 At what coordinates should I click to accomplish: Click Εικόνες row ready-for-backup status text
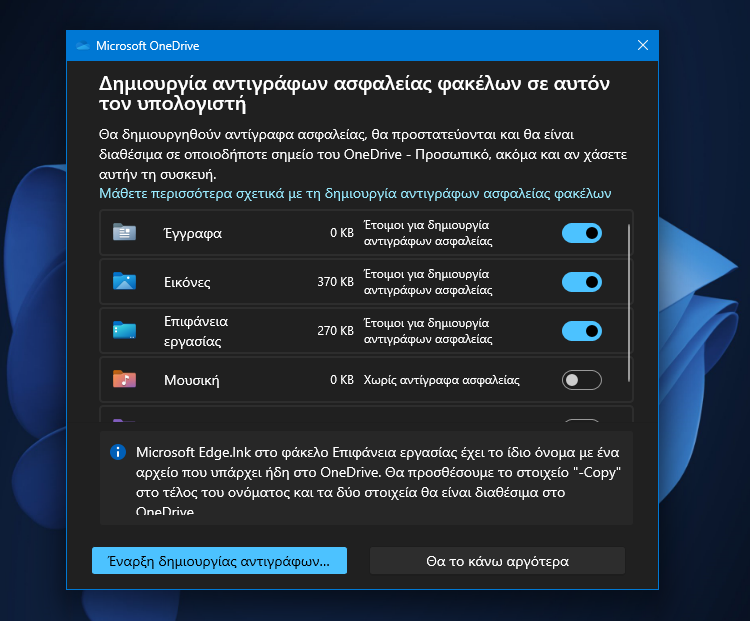tap(428, 282)
